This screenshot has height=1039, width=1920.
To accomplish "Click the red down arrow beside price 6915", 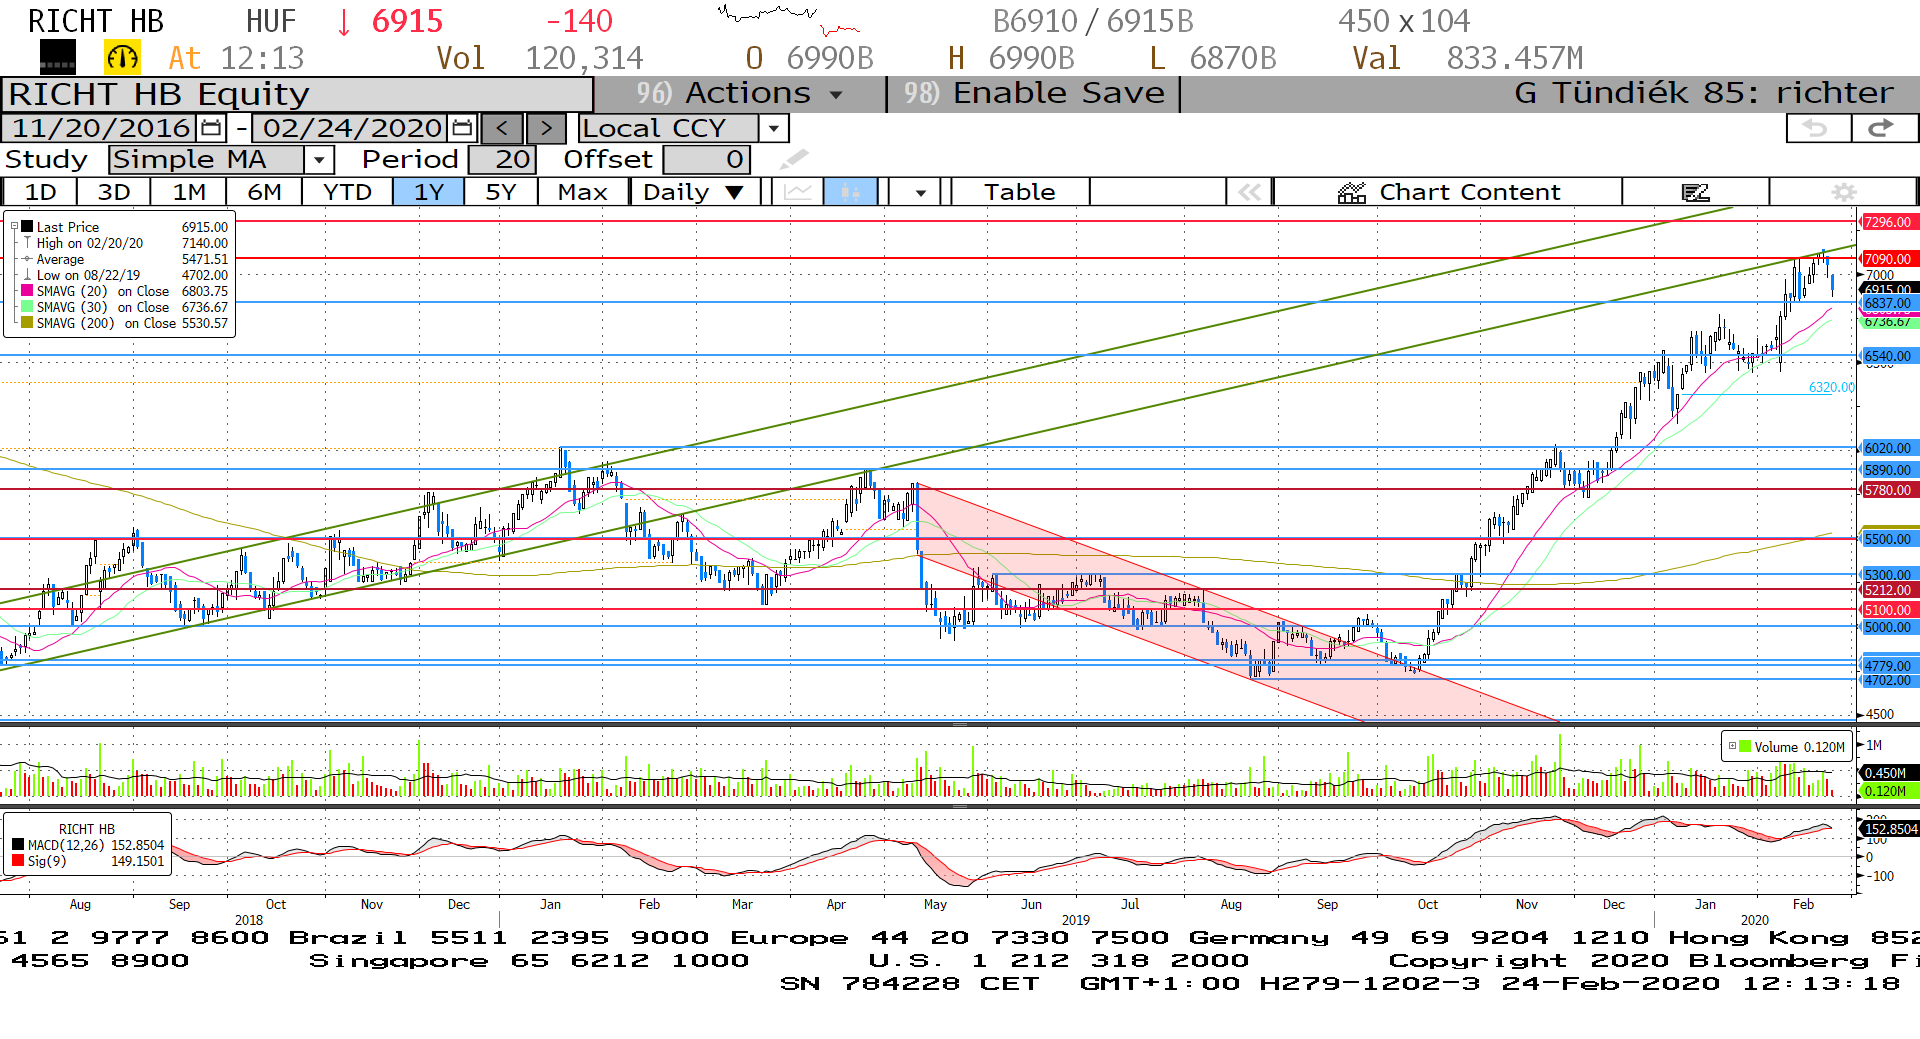I will [344, 22].
